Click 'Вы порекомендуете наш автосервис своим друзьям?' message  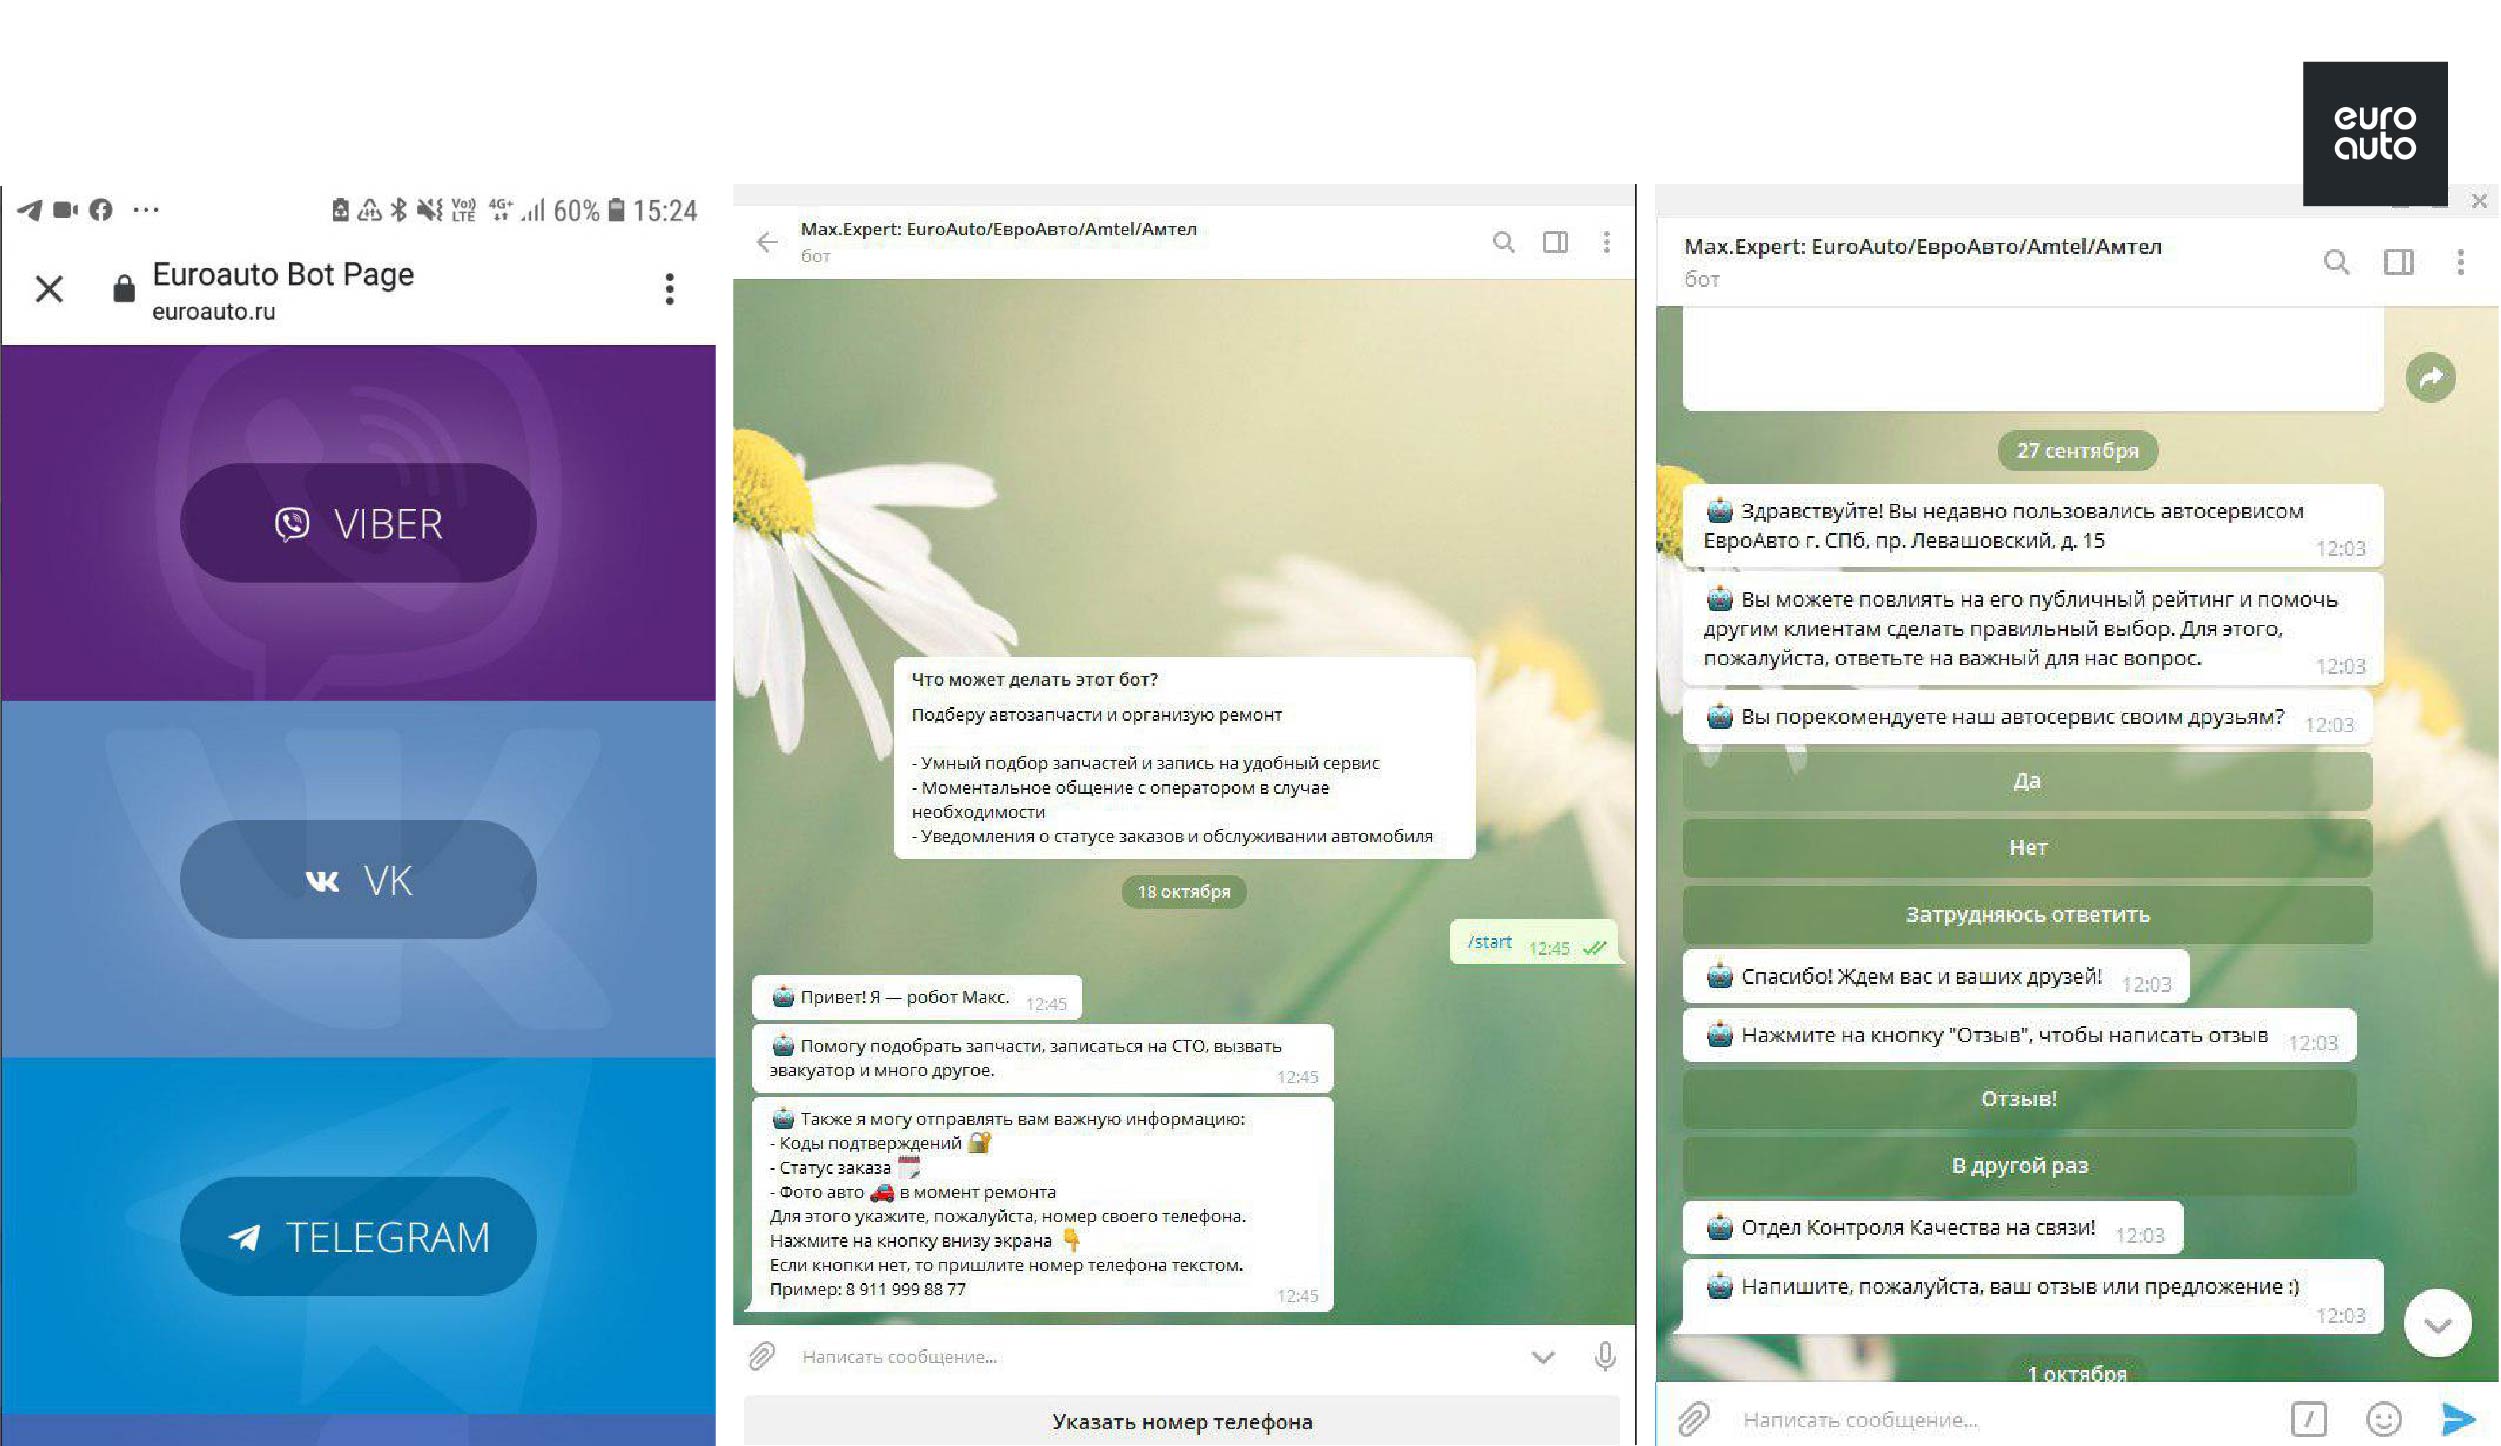click(x=2027, y=718)
